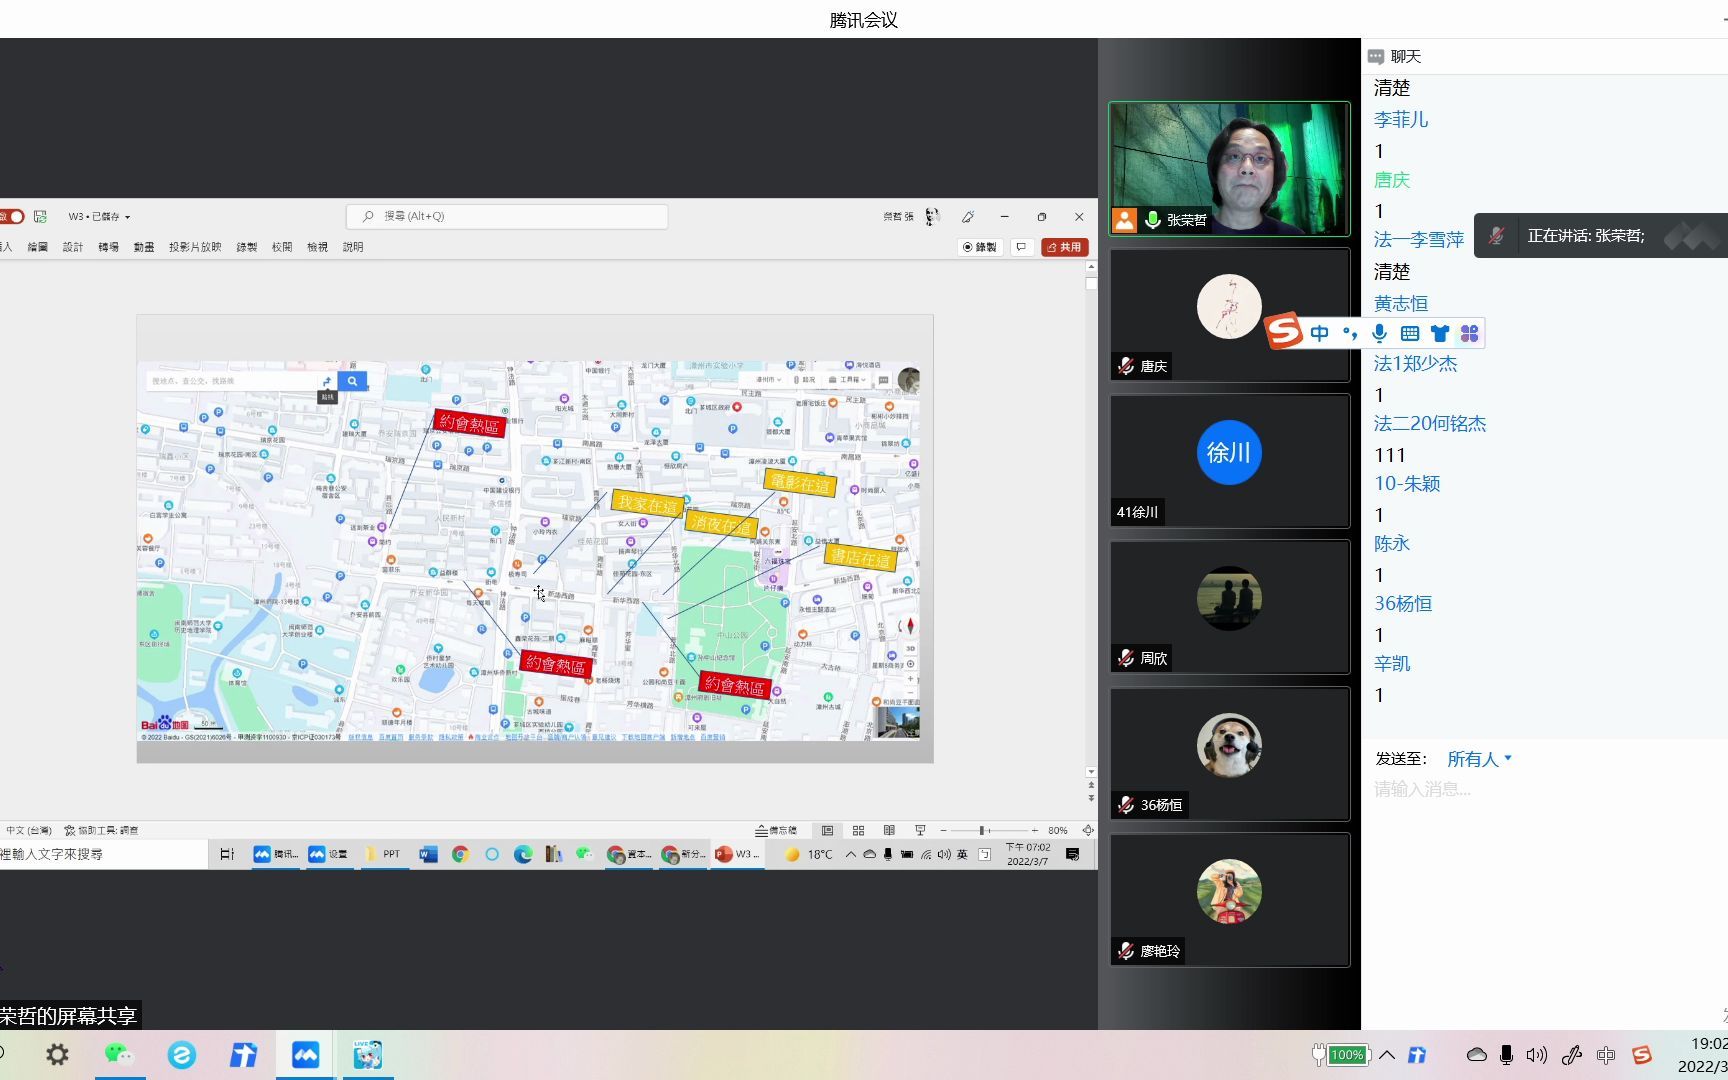Open Sogou toolbox grid icon
Image resolution: width=1728 pixels, height=1080 pixels.
coord(1469,333)
